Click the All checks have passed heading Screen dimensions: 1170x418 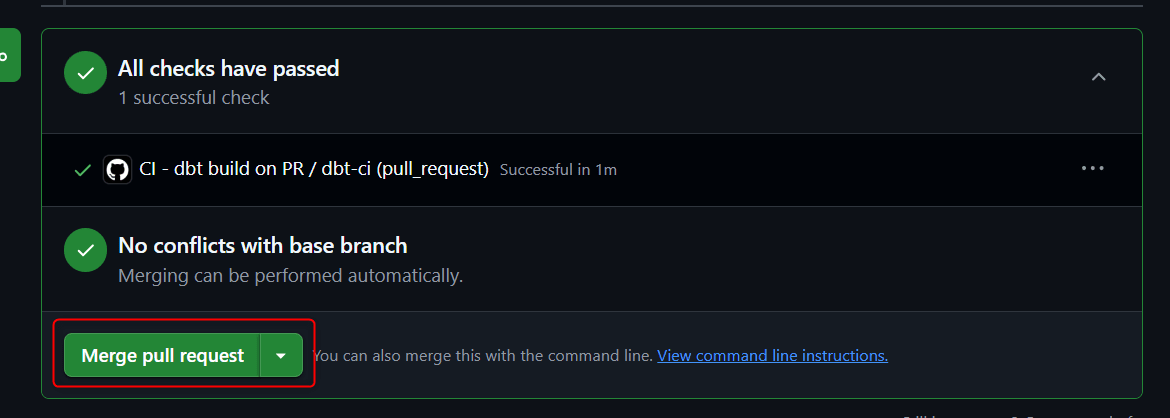[228, 69]
